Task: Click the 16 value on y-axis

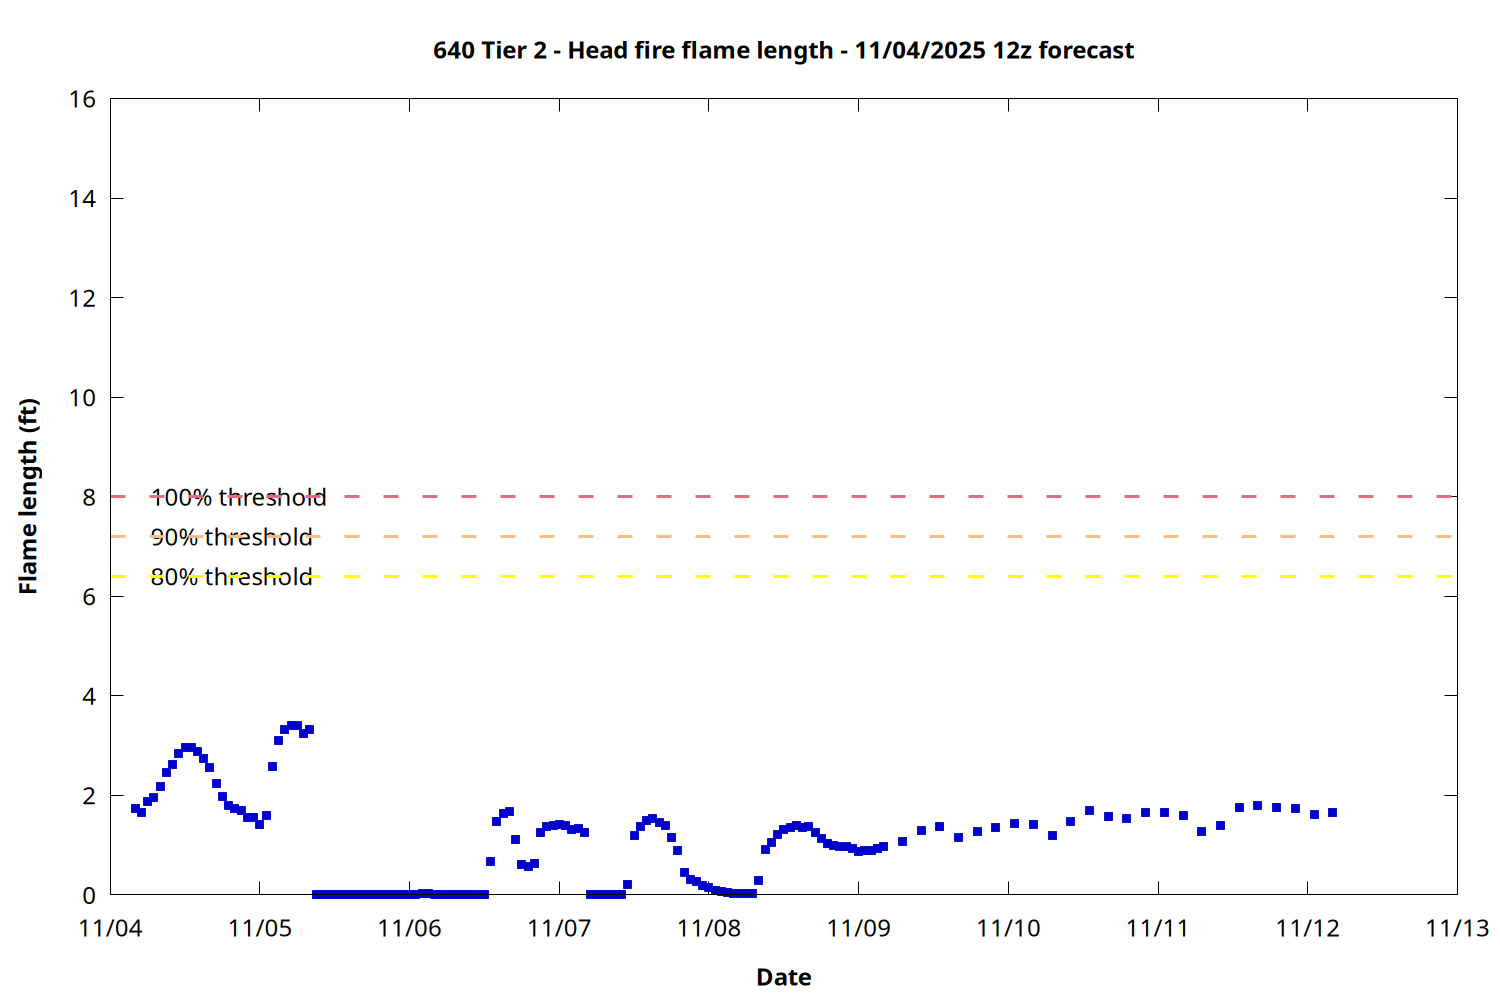Action: click(x=83, y=99)
